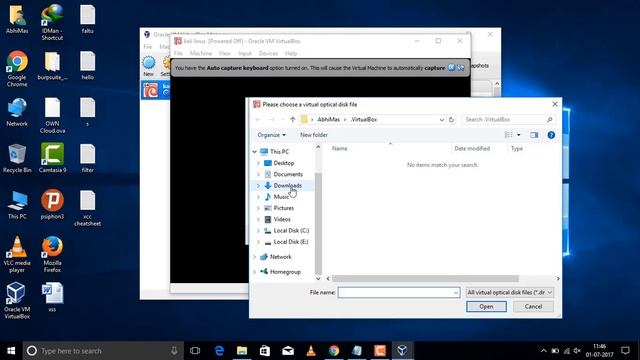
Task: Select the hello file on desktop
Action: [x=87, y=66]
